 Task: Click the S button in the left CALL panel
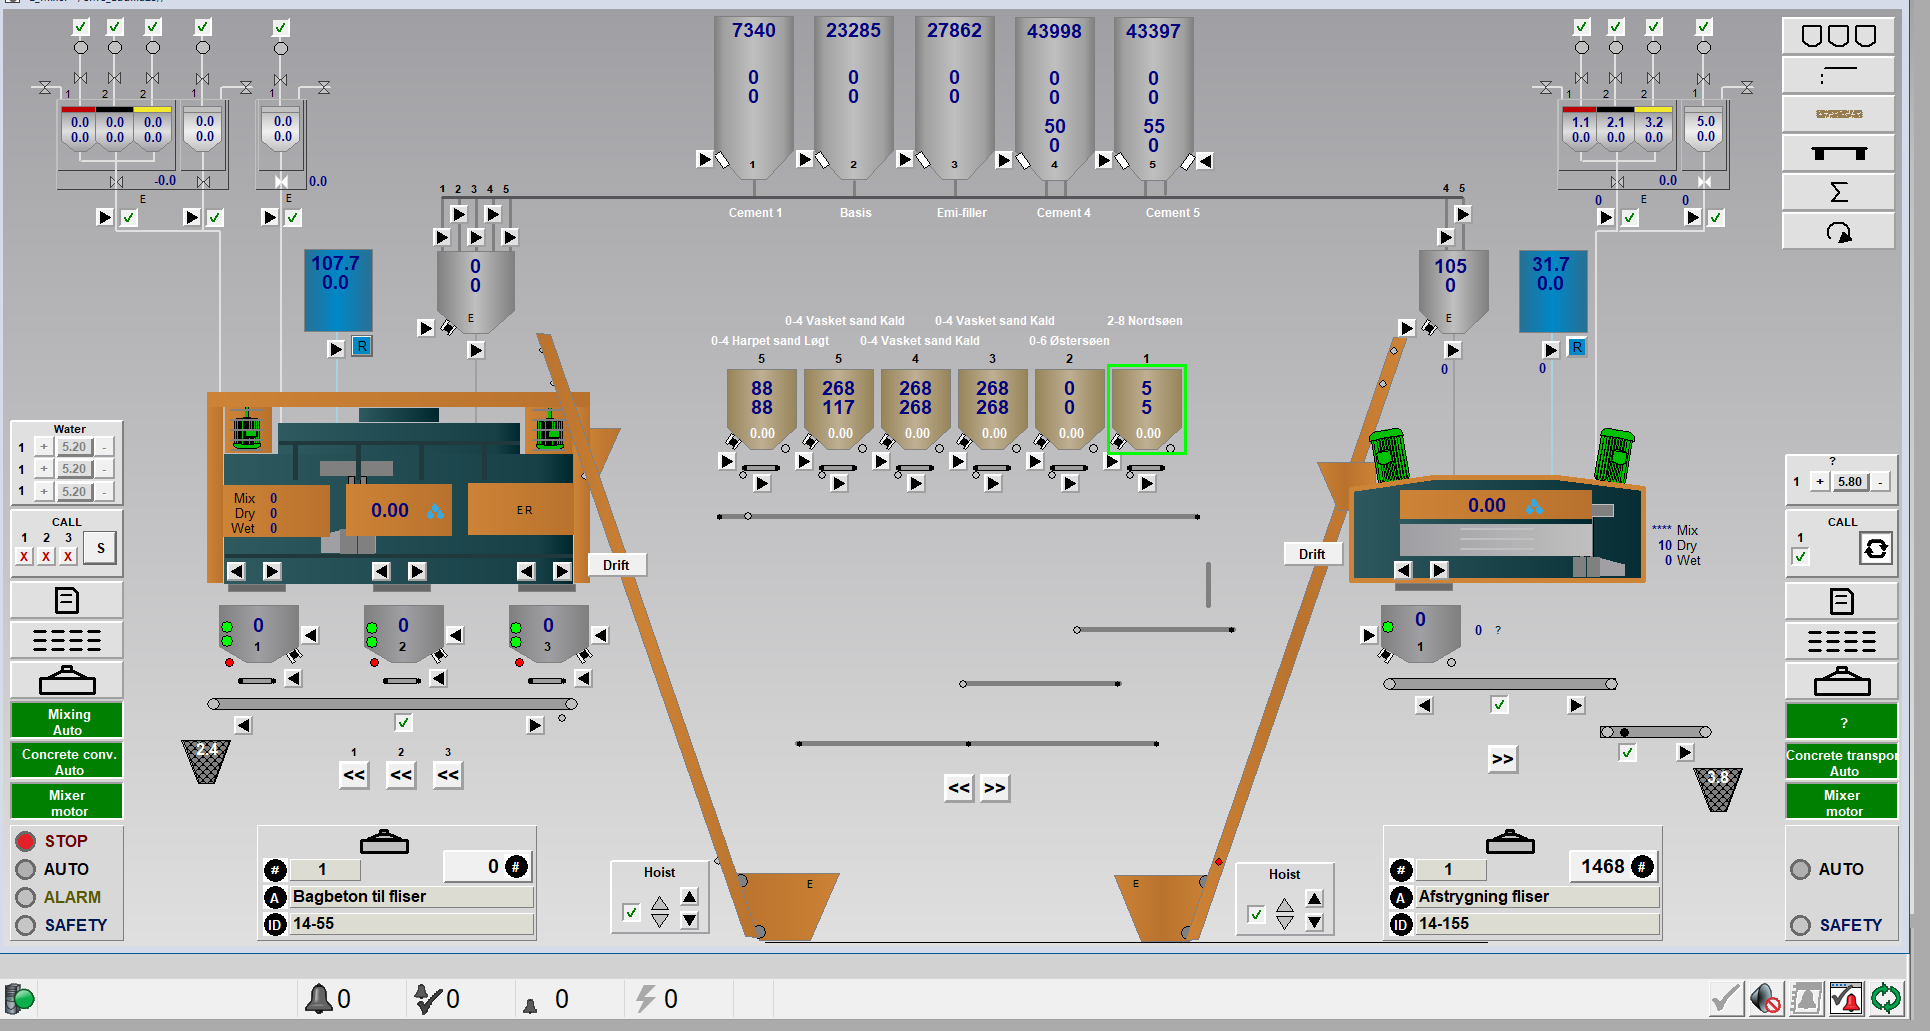pyautogui.click(x=99, y=547)
